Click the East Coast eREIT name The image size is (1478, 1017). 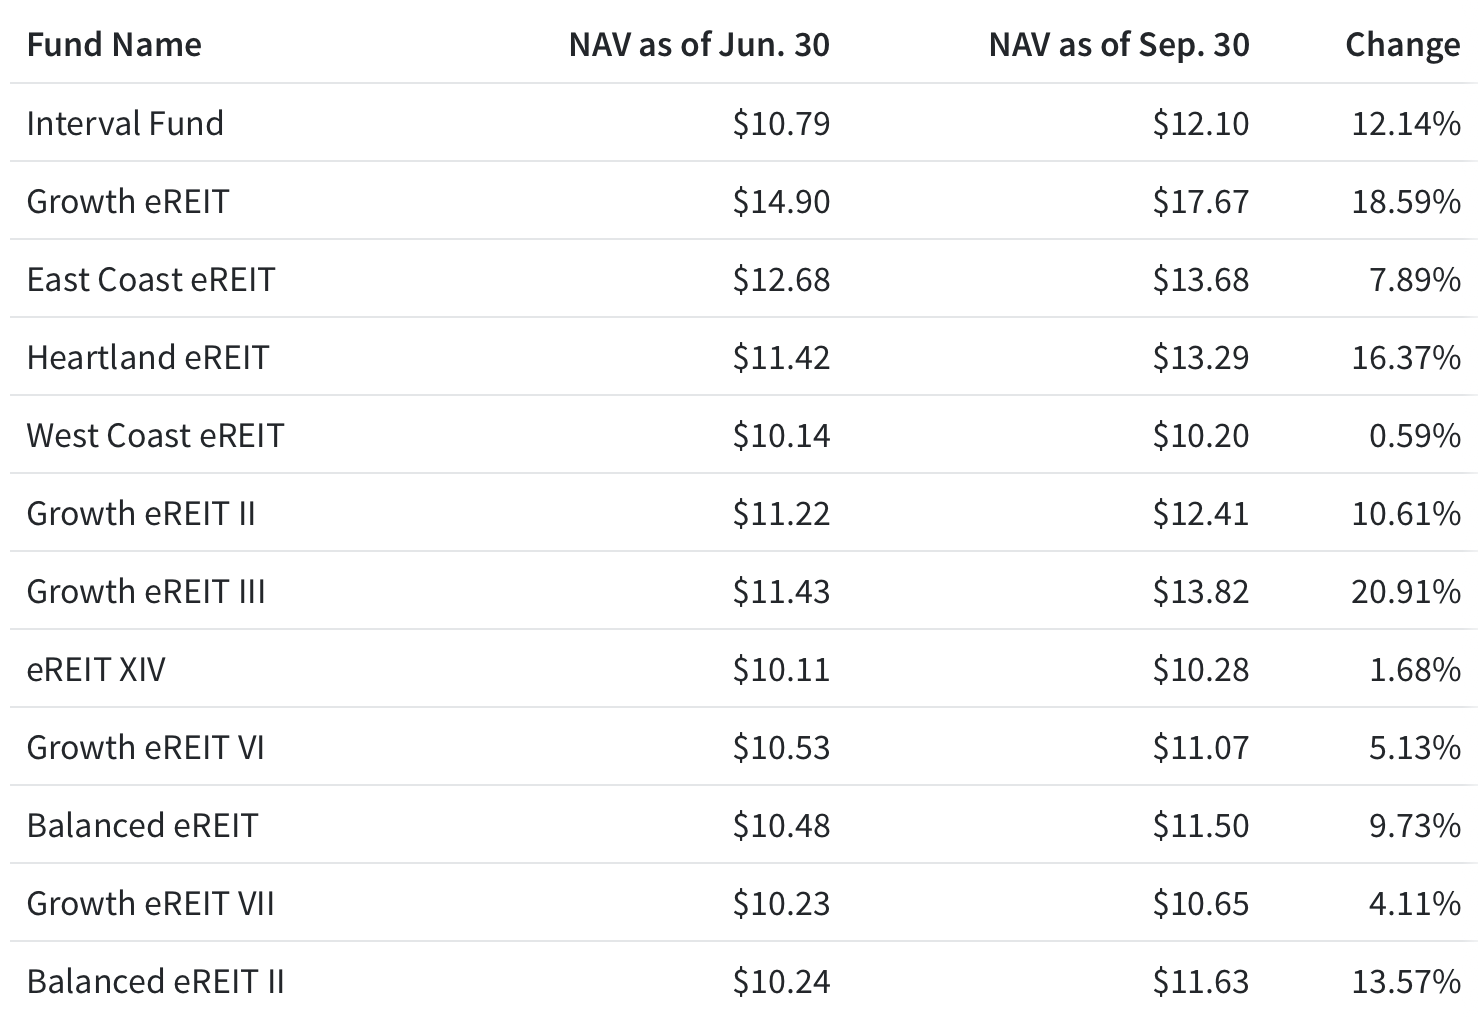coord(151,279)
